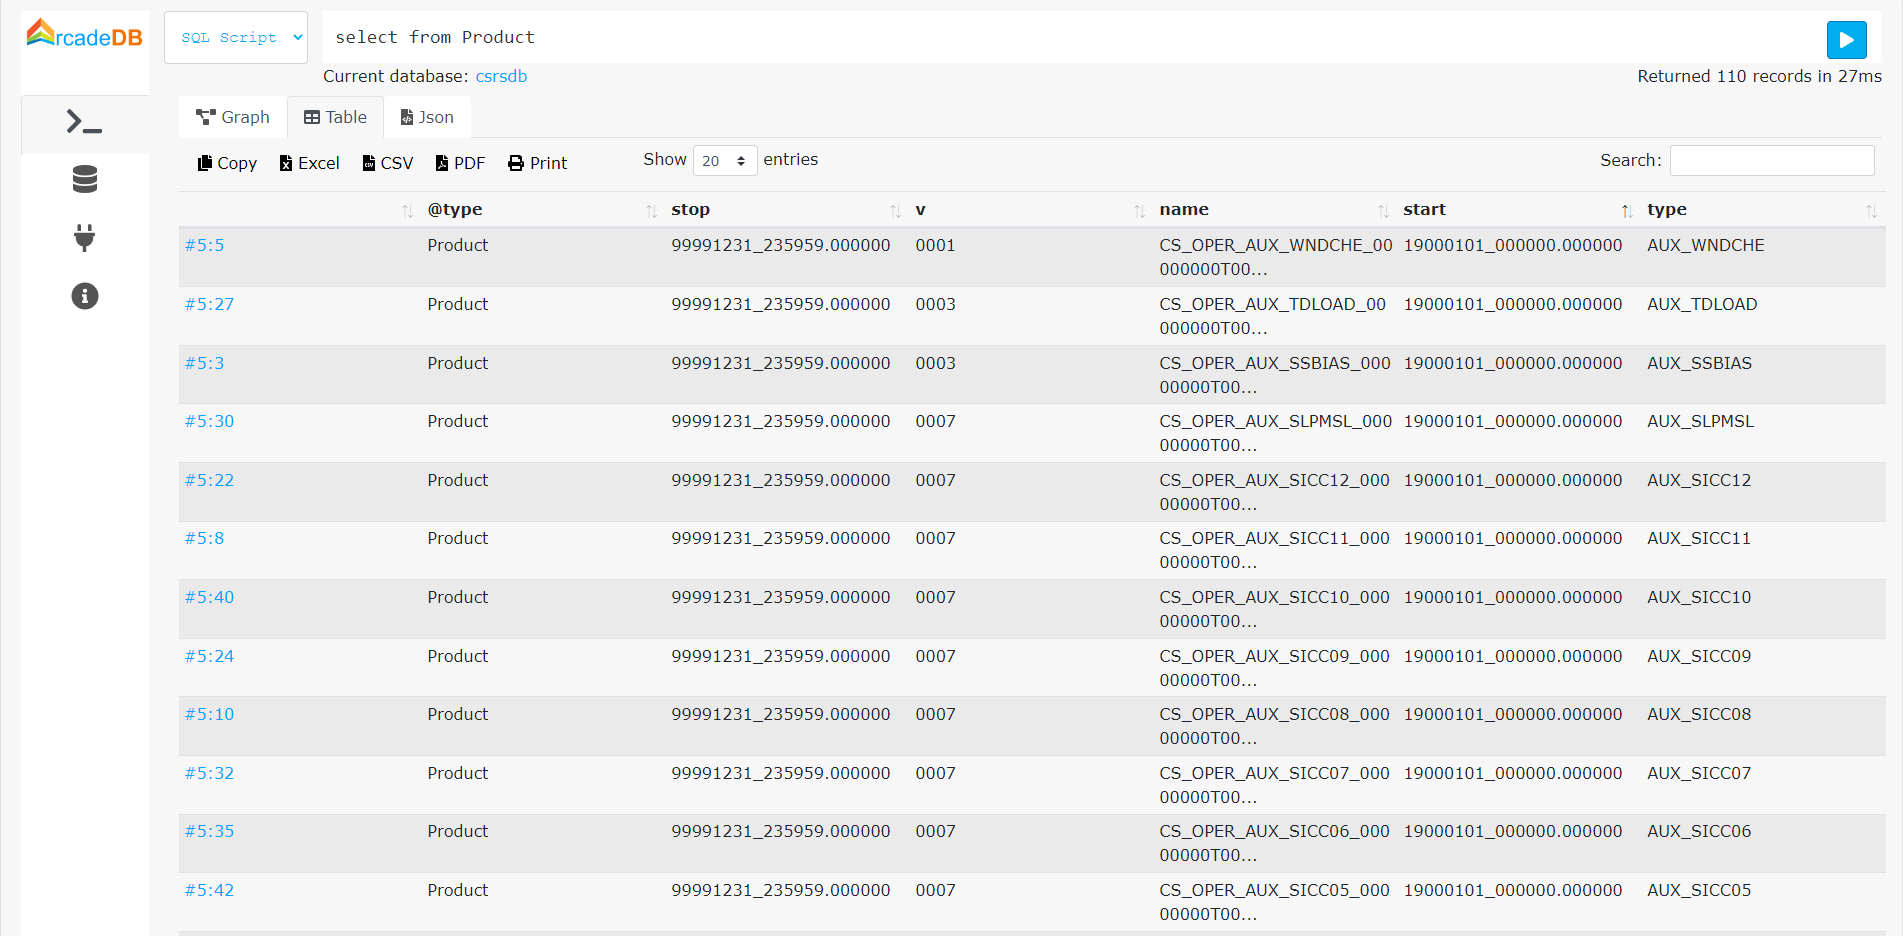The width and height of the screenshot is (1903, 936).
Task: Open the API/plugin connection sidebar icon
Action: click(84, 238)
